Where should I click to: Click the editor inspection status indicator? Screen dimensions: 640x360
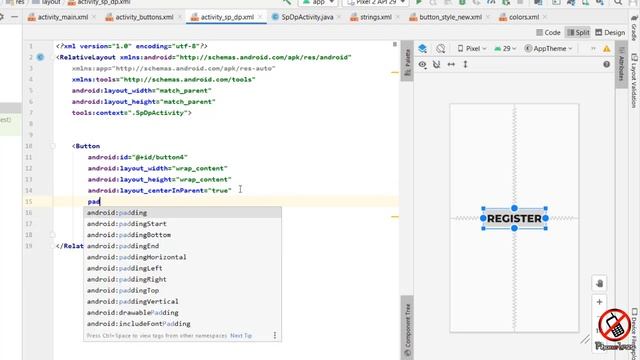395,44
